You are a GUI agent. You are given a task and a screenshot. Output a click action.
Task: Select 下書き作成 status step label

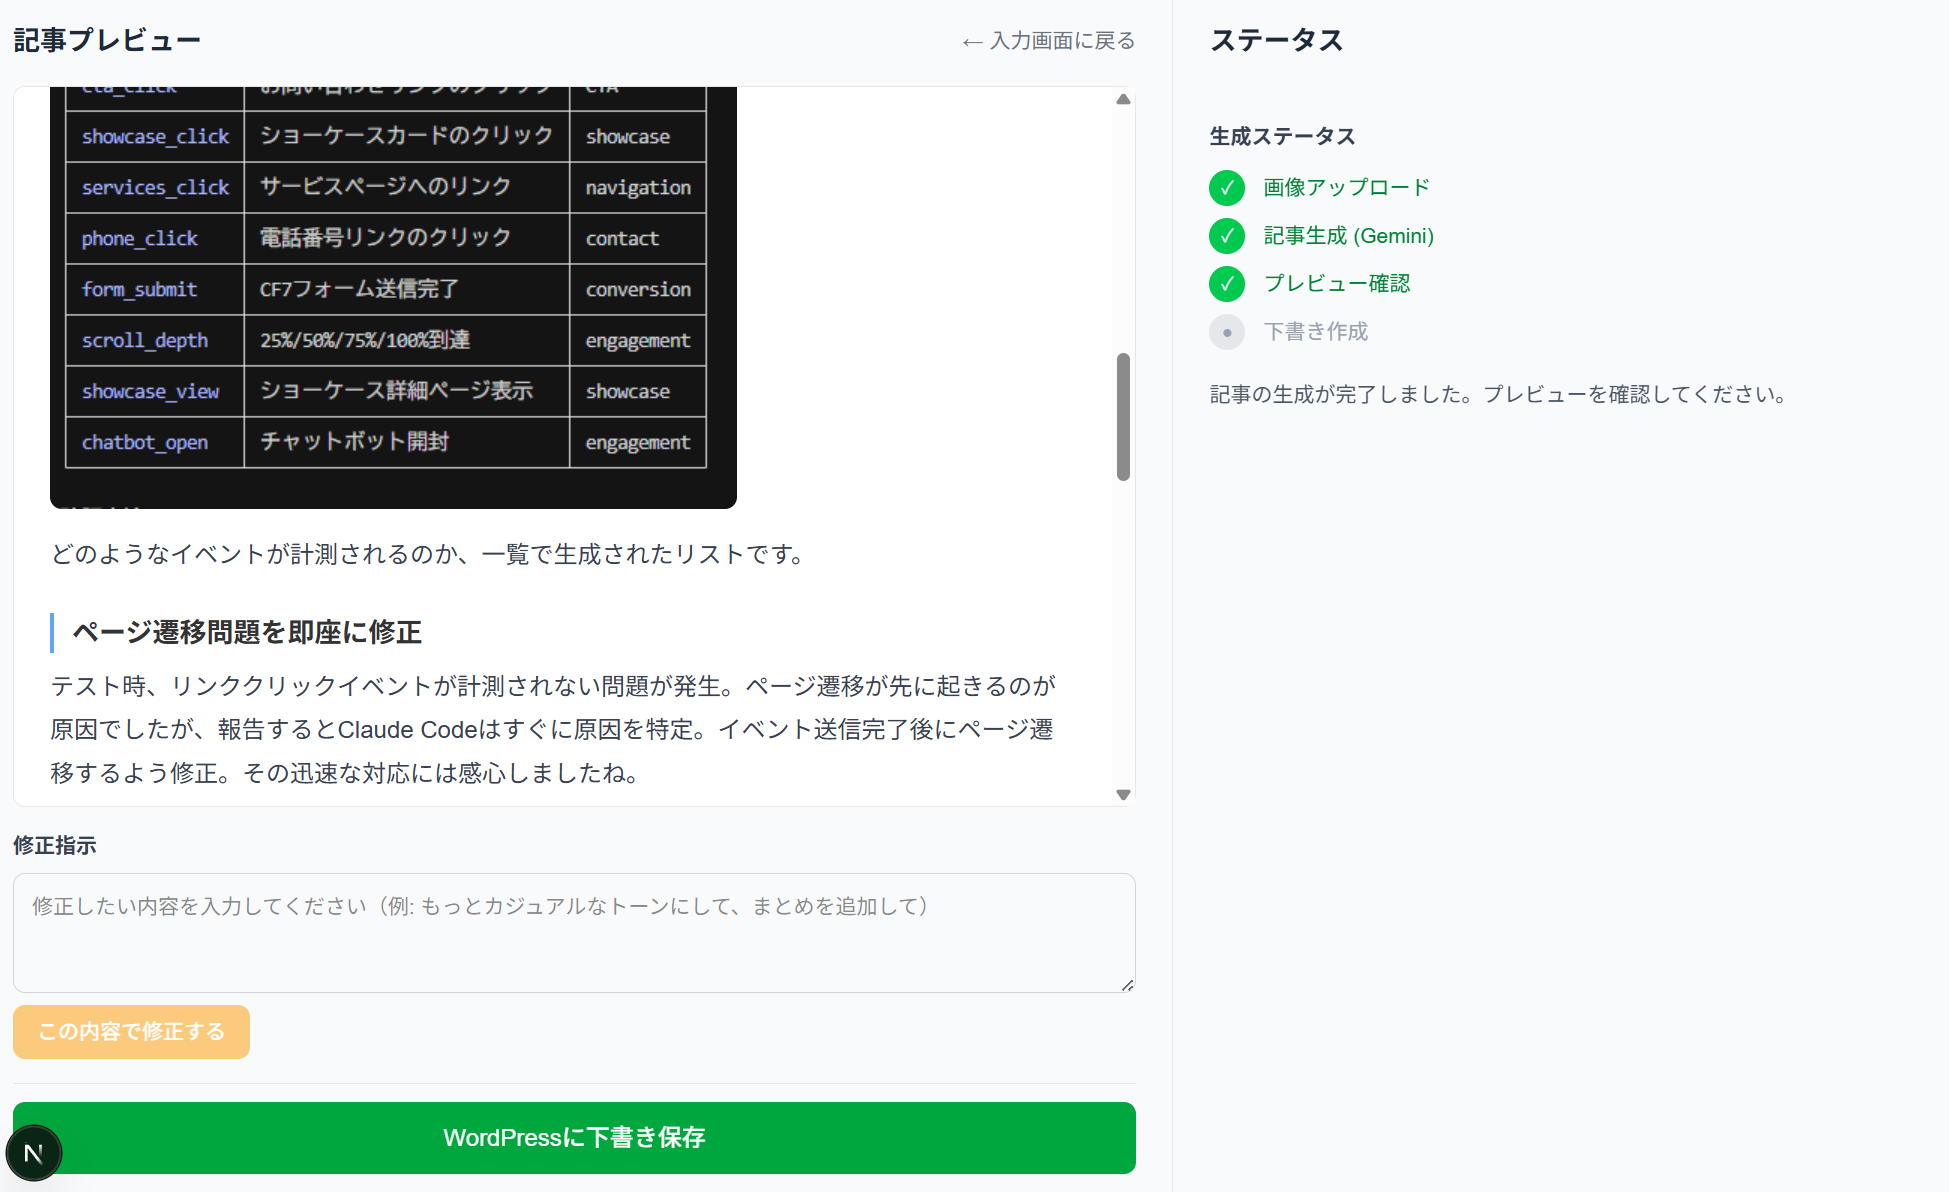(1315, 332)
